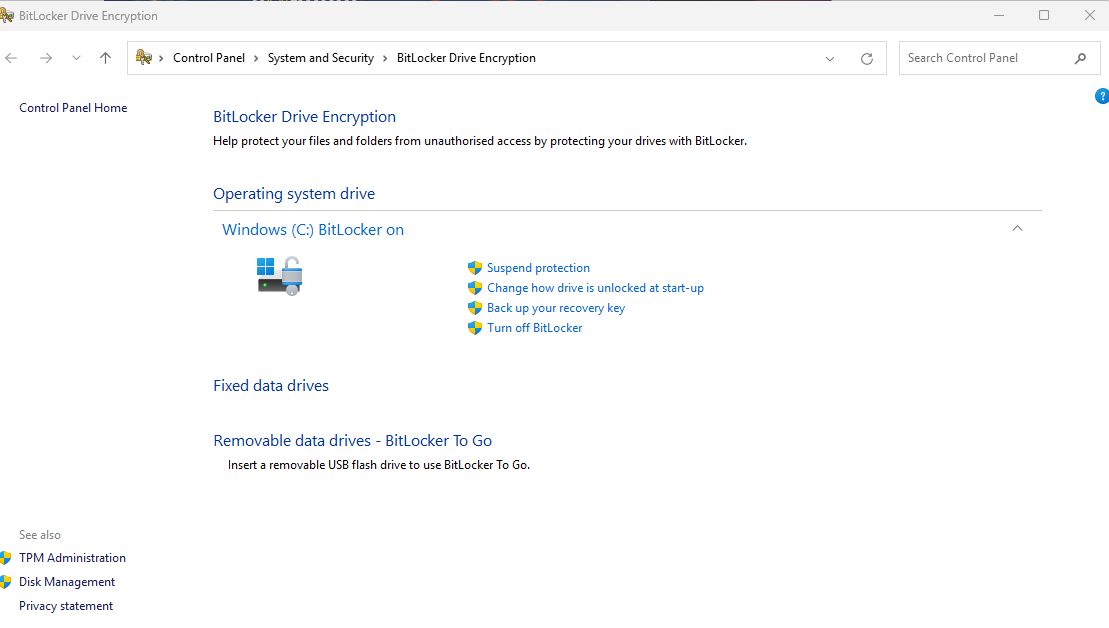Click Turn off BitLocker link
The image size is (1109, 628).
tap(535, 327)
